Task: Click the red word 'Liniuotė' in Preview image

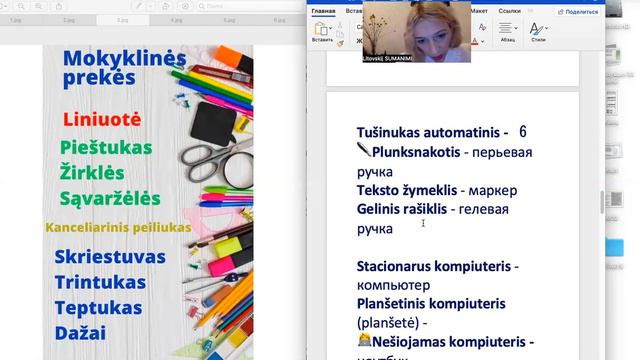Action: pos(102,120)
